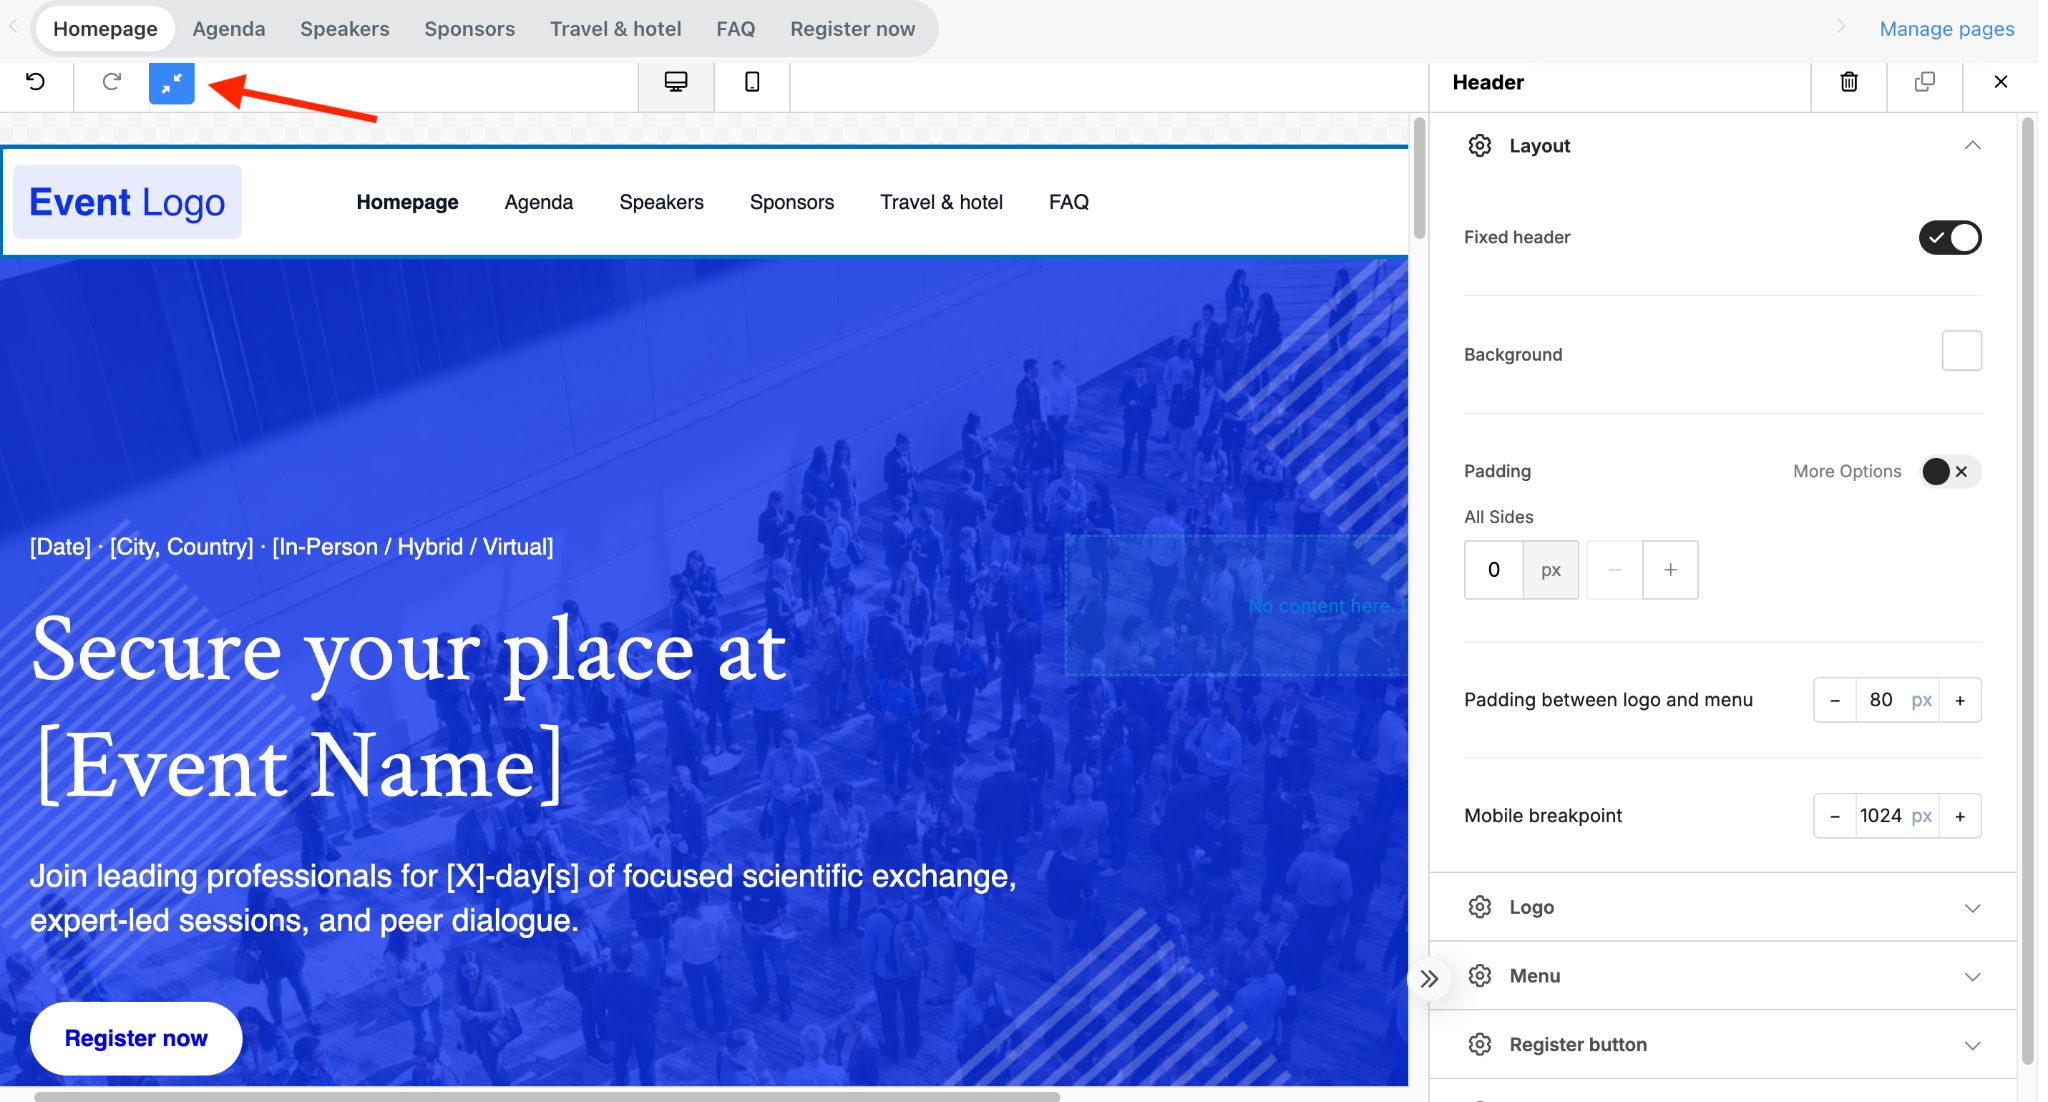Click Sponsors in the site header menu
This screenshot has width=2048, height=1102.
(x=792, y=202)
